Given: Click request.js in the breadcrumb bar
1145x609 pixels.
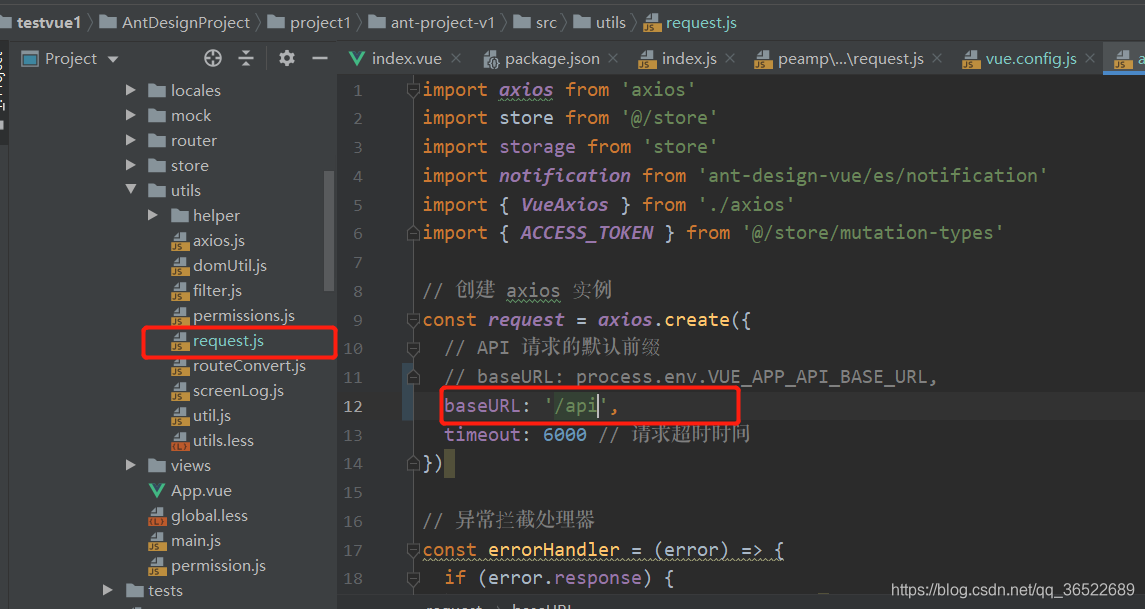Looking at the screenshot, I should 701,23.
